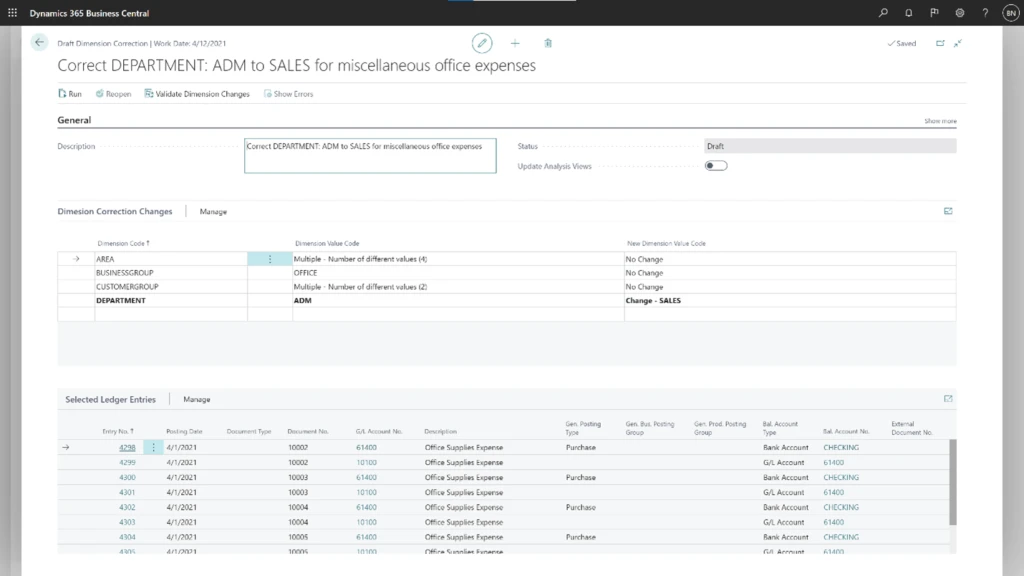
Task: Open row options for entry 4298
Action: click(x=153, y=448)
